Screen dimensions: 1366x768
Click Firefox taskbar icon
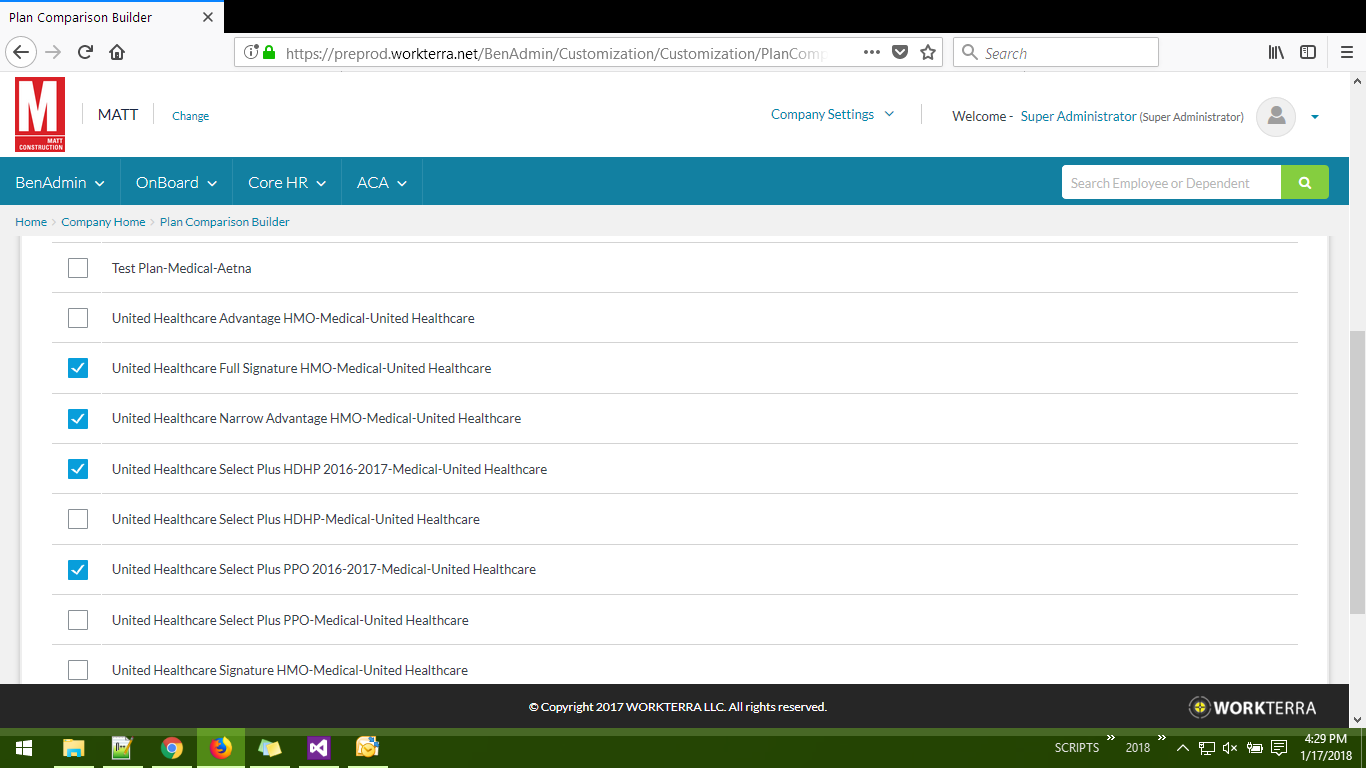tap(220, 748)
